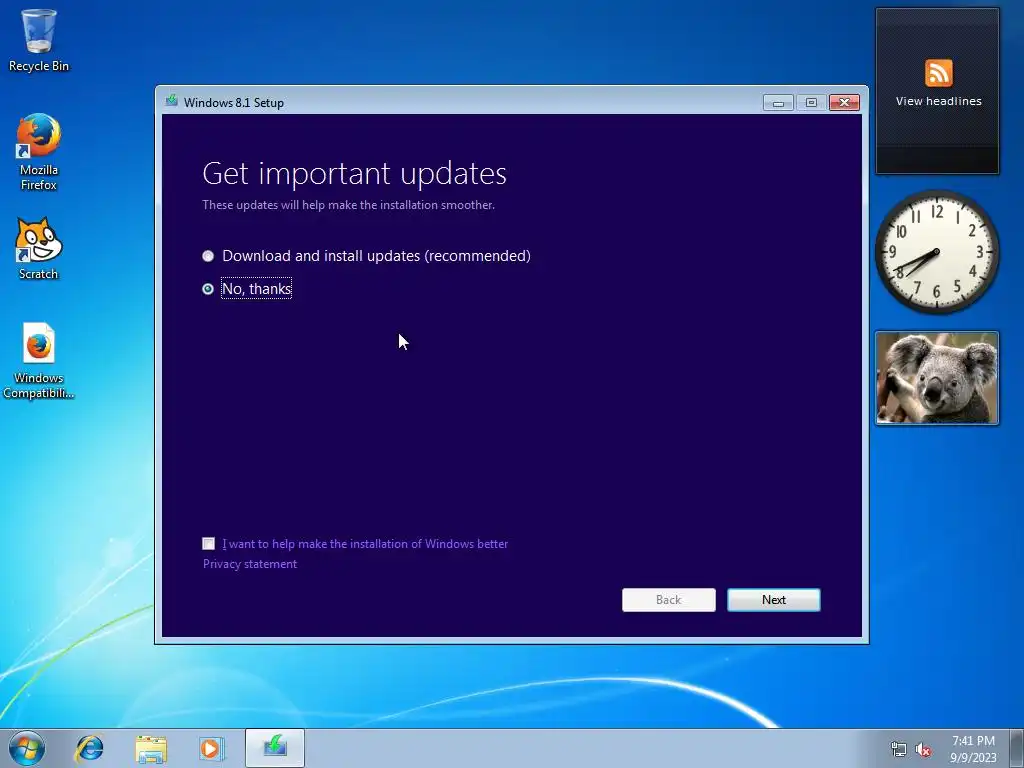This screenshot has height=768, width=1024.
Task: Open Internet Explorer from the taskbar
Action: point(89,748)
